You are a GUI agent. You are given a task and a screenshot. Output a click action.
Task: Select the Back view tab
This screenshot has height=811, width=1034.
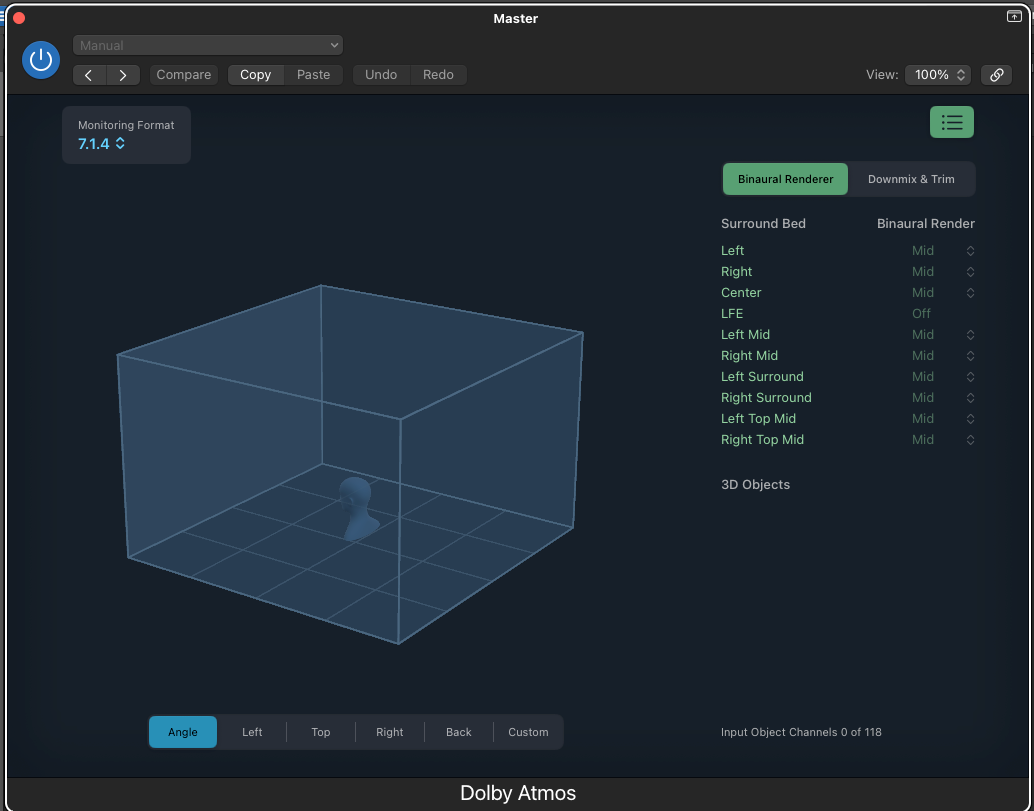[458, 732]
